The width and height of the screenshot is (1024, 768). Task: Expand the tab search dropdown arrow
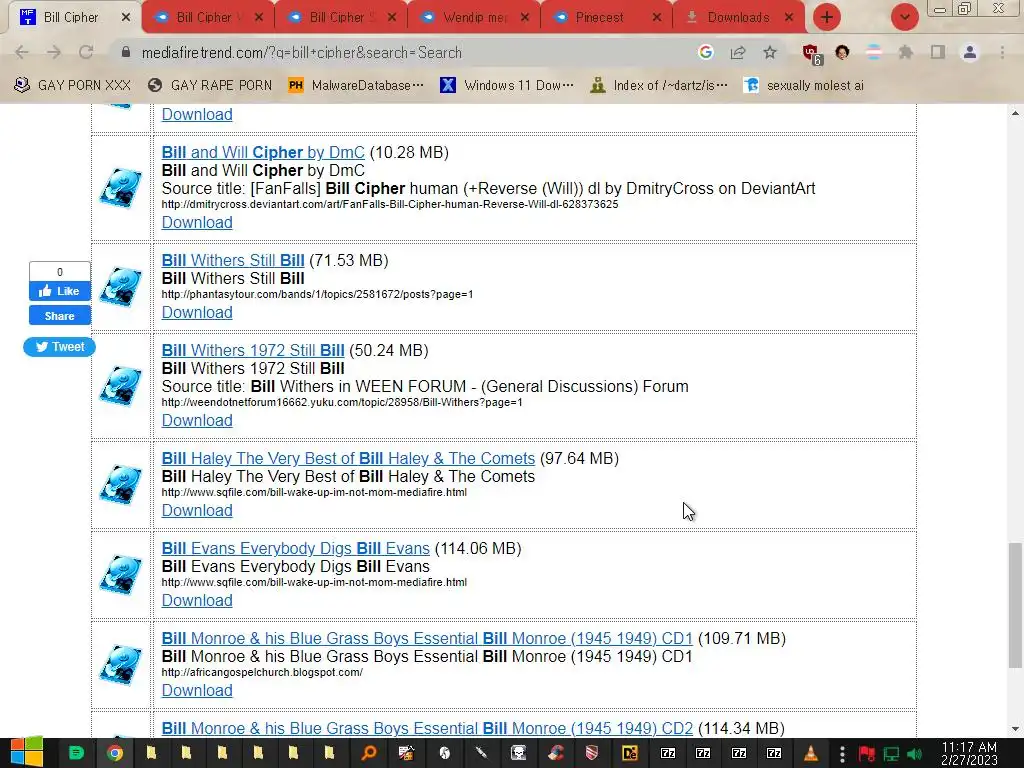tap(905, 17)
